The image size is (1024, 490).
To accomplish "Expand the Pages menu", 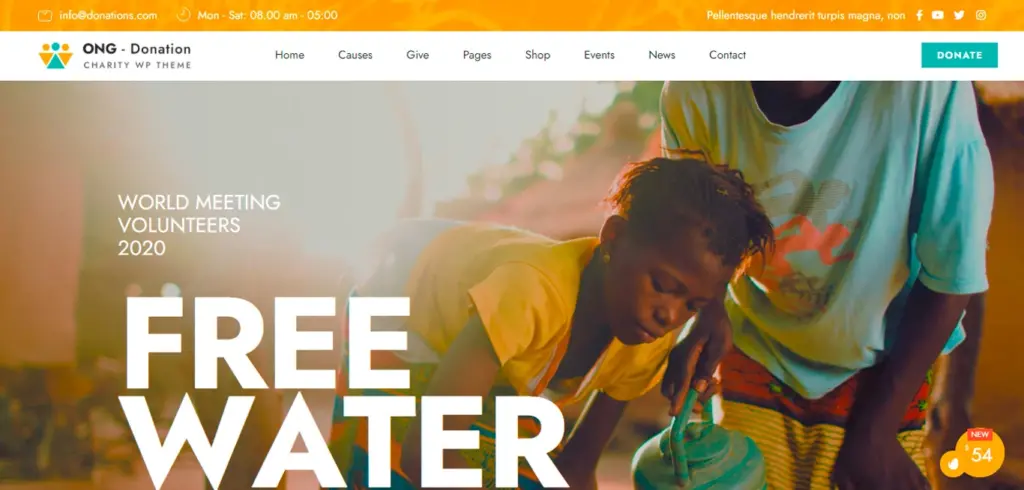I will pyautogui.click(x=477, y=56).
